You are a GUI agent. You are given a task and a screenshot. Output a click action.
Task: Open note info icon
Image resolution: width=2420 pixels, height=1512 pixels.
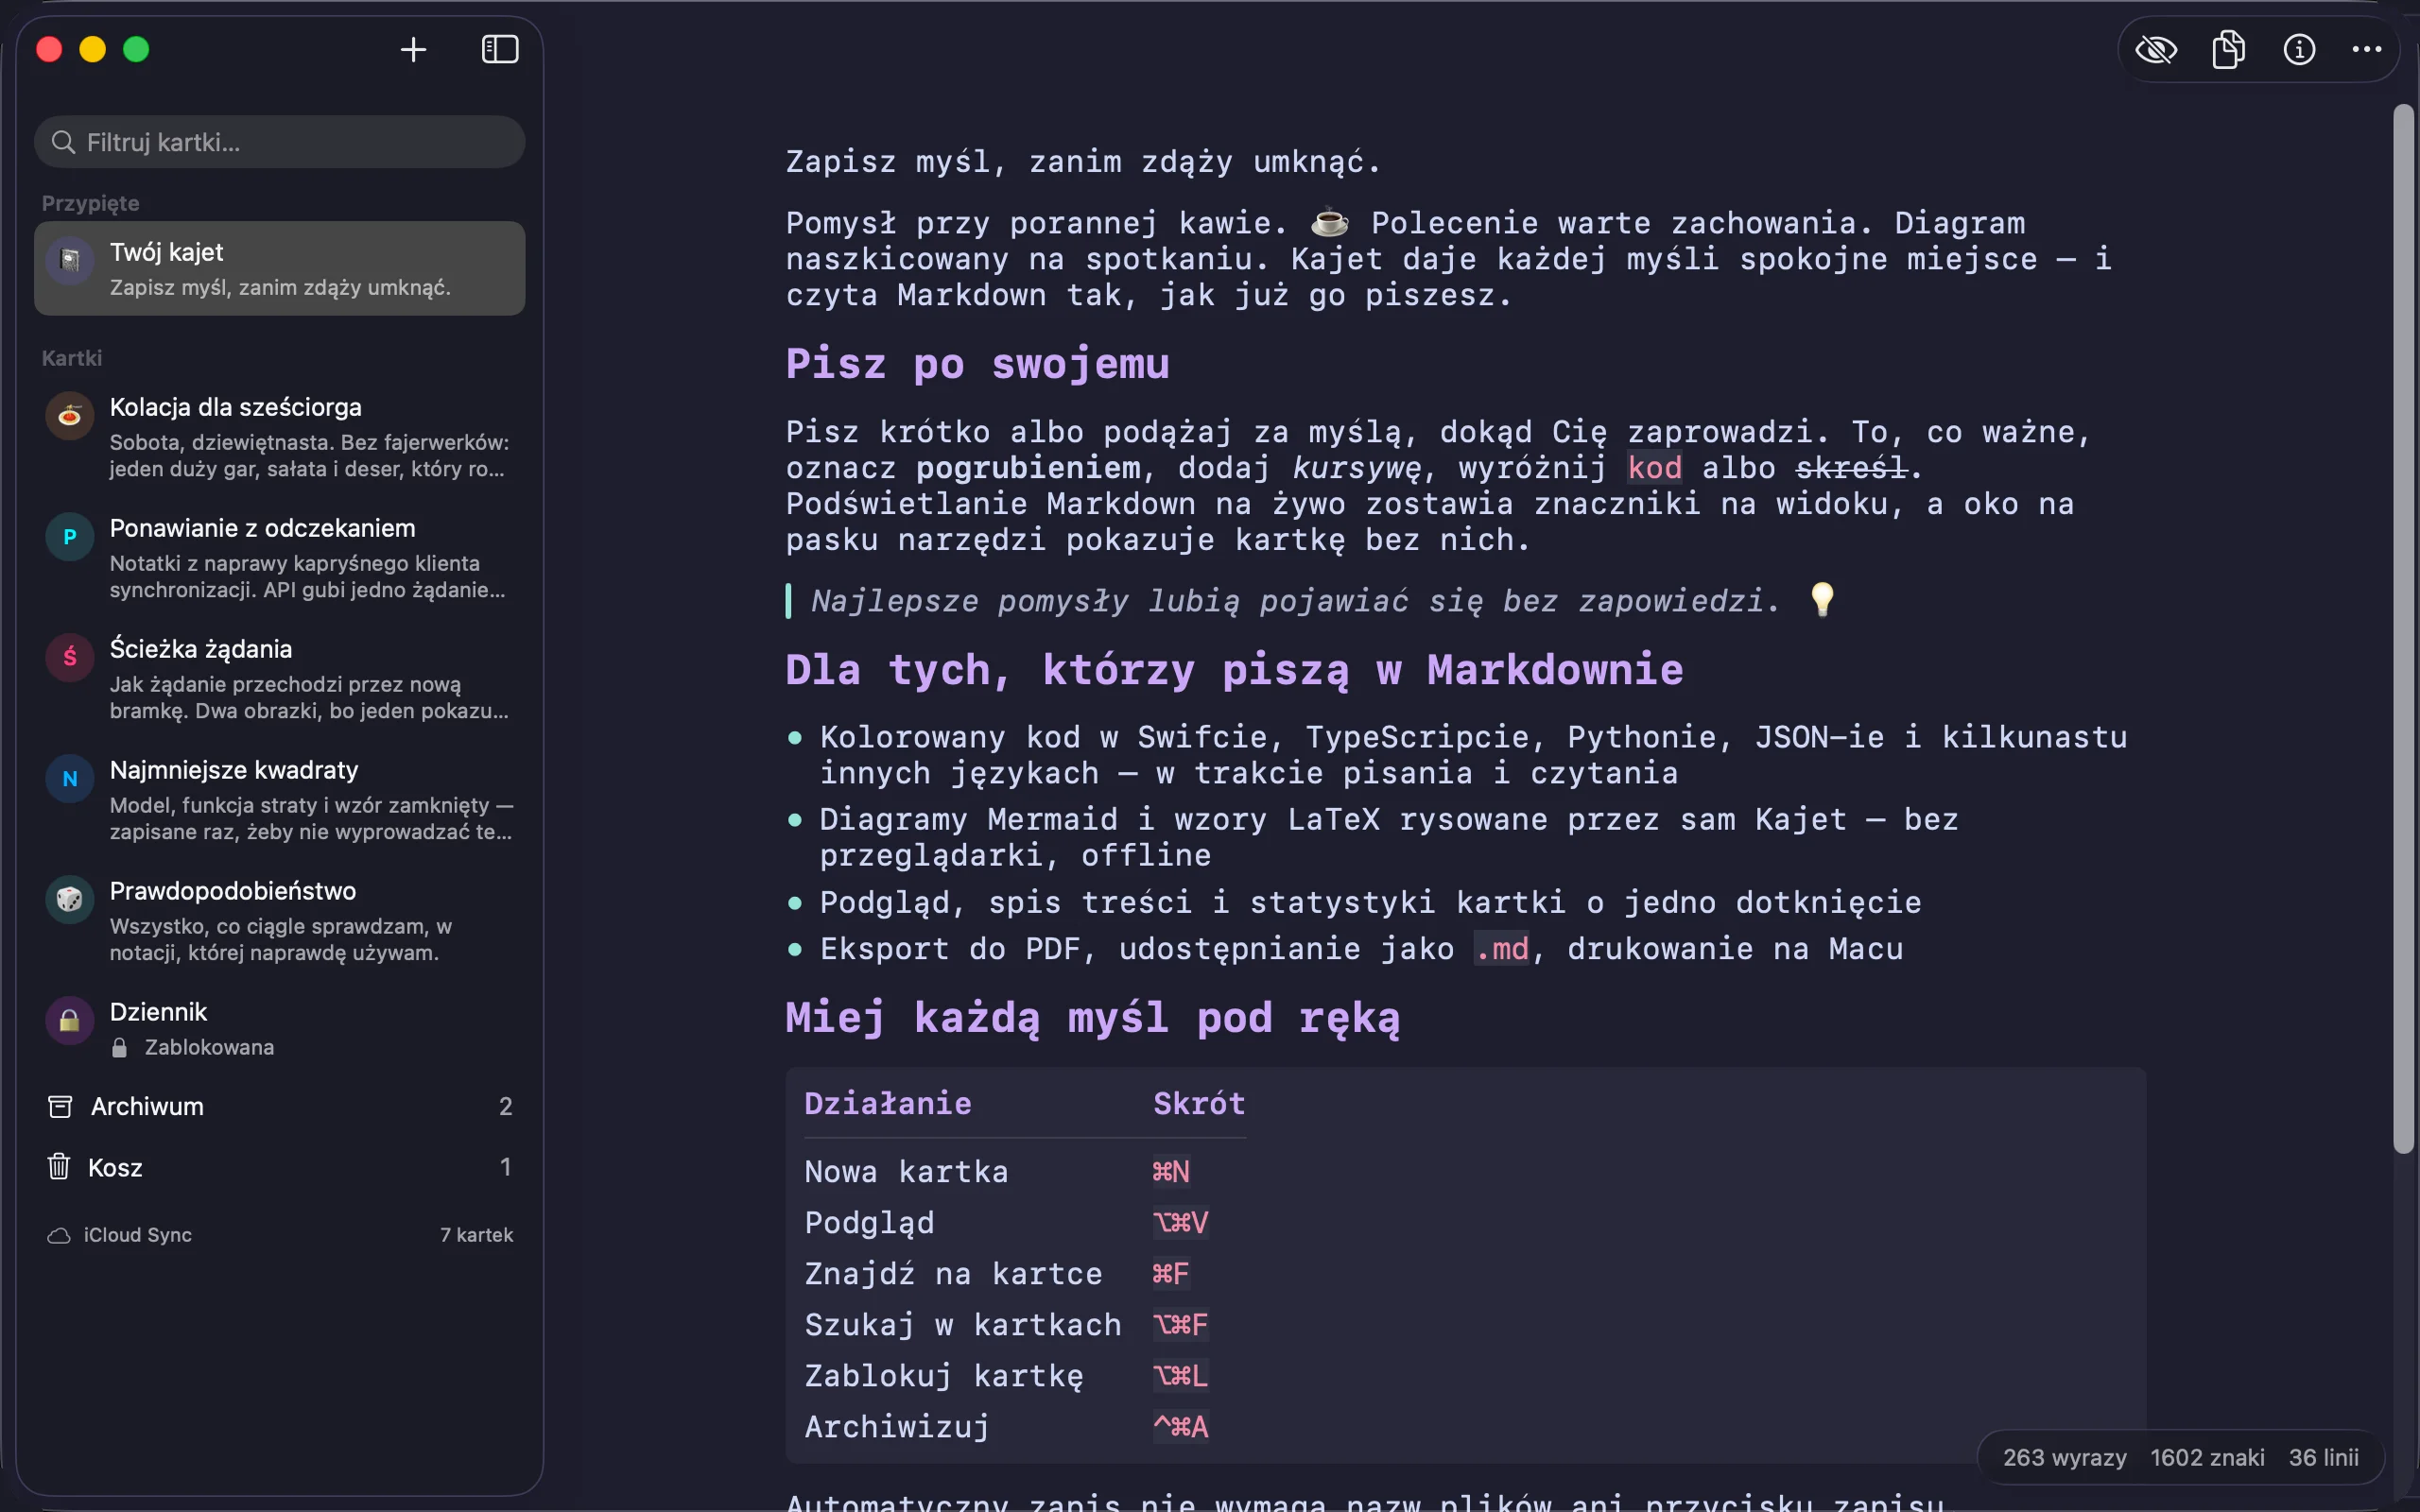point(2299,50)
